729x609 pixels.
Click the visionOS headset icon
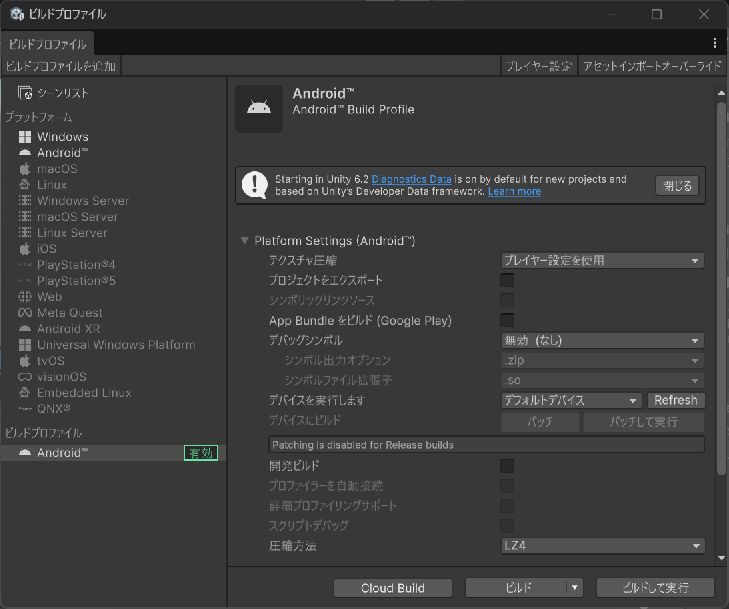[25, 377]
